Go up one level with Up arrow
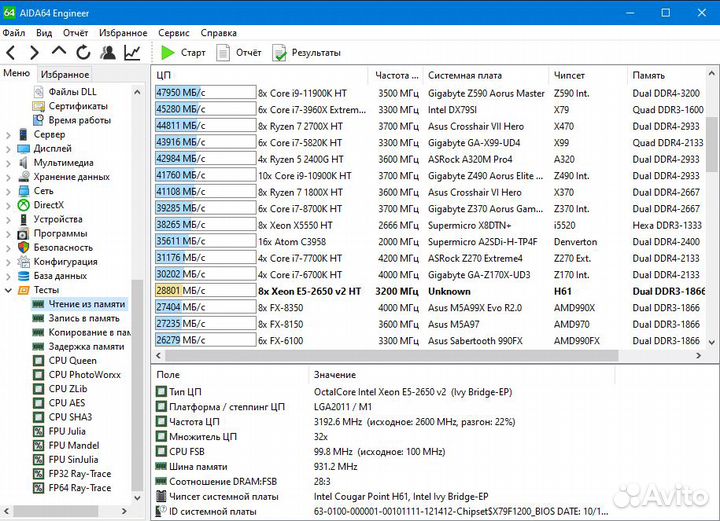This screenshot has height=521, width=720. click(59, 51)
